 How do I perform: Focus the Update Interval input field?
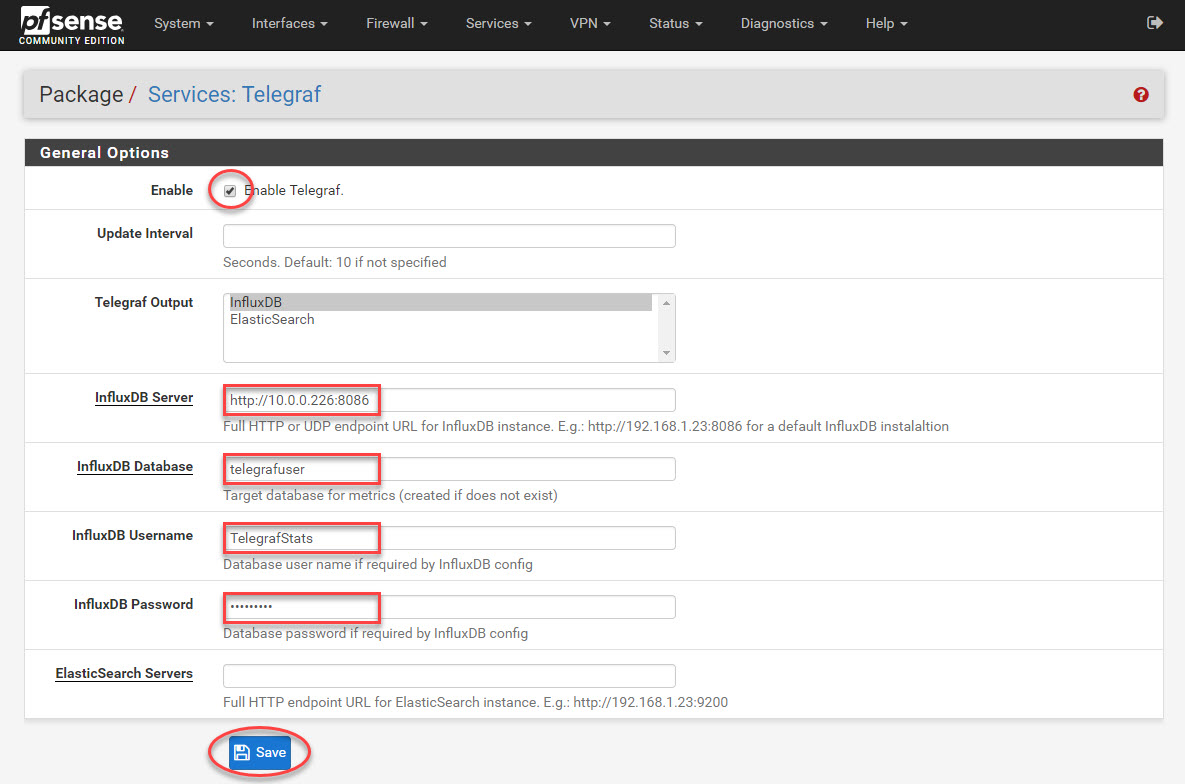click(x=449, y=236)
